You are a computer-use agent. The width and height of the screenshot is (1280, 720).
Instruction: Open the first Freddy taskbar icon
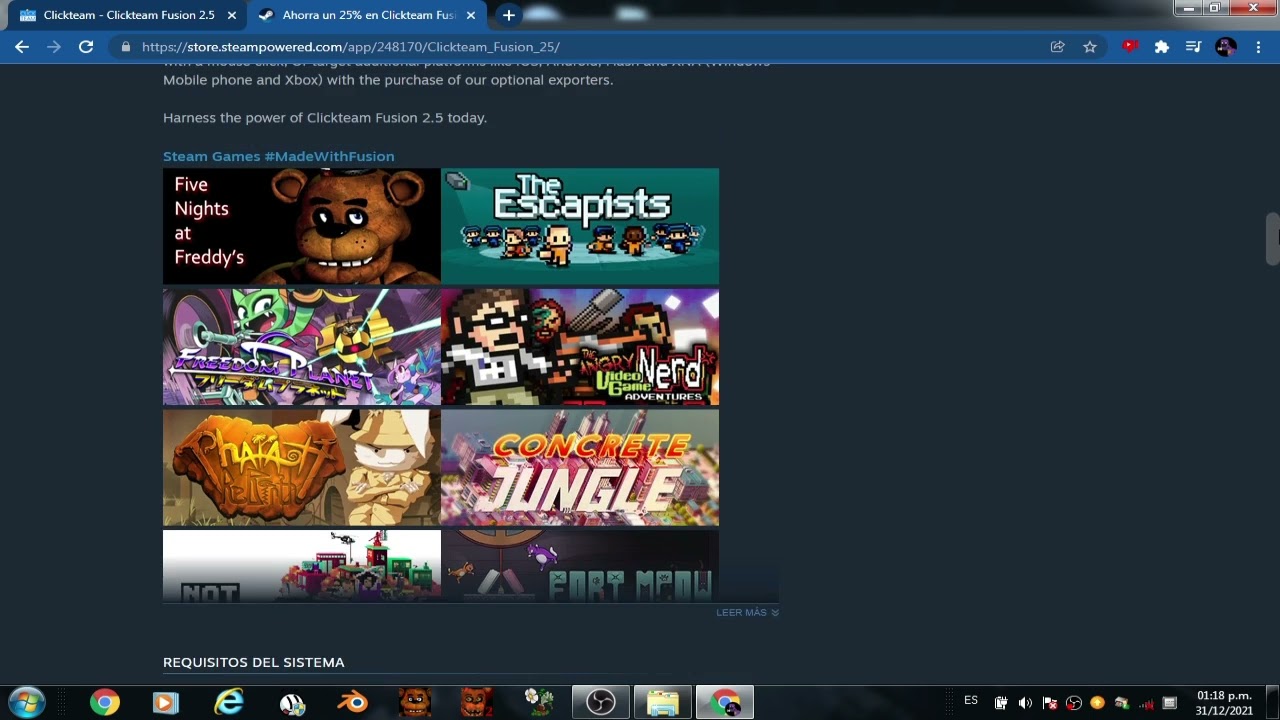point(415,702)
